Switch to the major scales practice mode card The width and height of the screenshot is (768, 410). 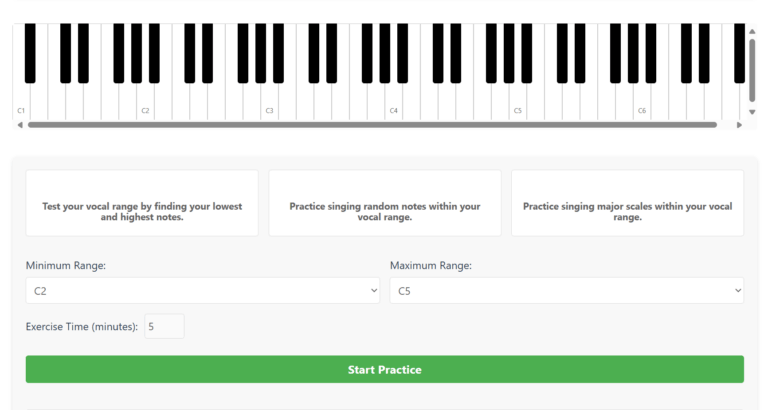point(627,203)
